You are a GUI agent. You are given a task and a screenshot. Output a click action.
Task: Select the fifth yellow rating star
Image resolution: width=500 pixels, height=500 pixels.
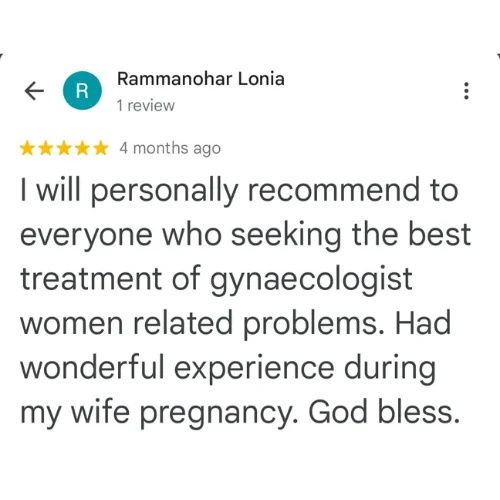(101, 148)
